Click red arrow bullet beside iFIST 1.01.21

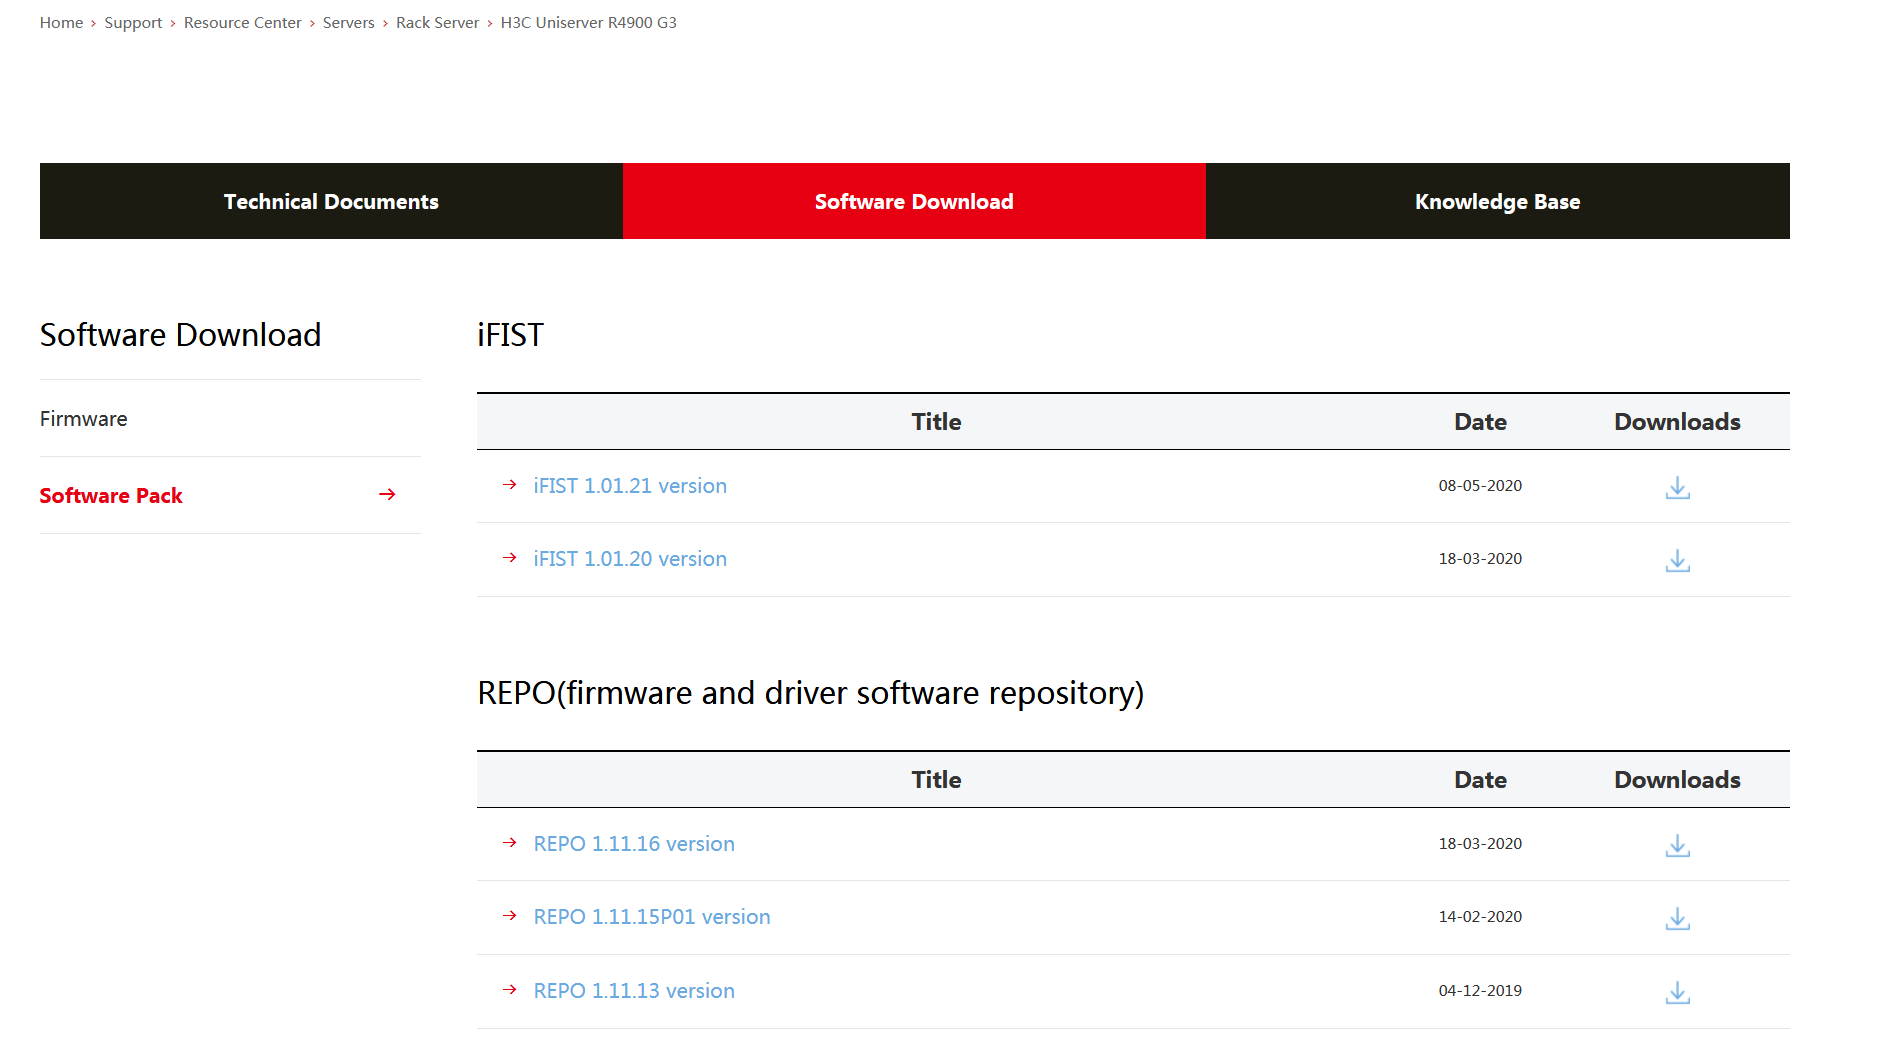coord(510,484)
